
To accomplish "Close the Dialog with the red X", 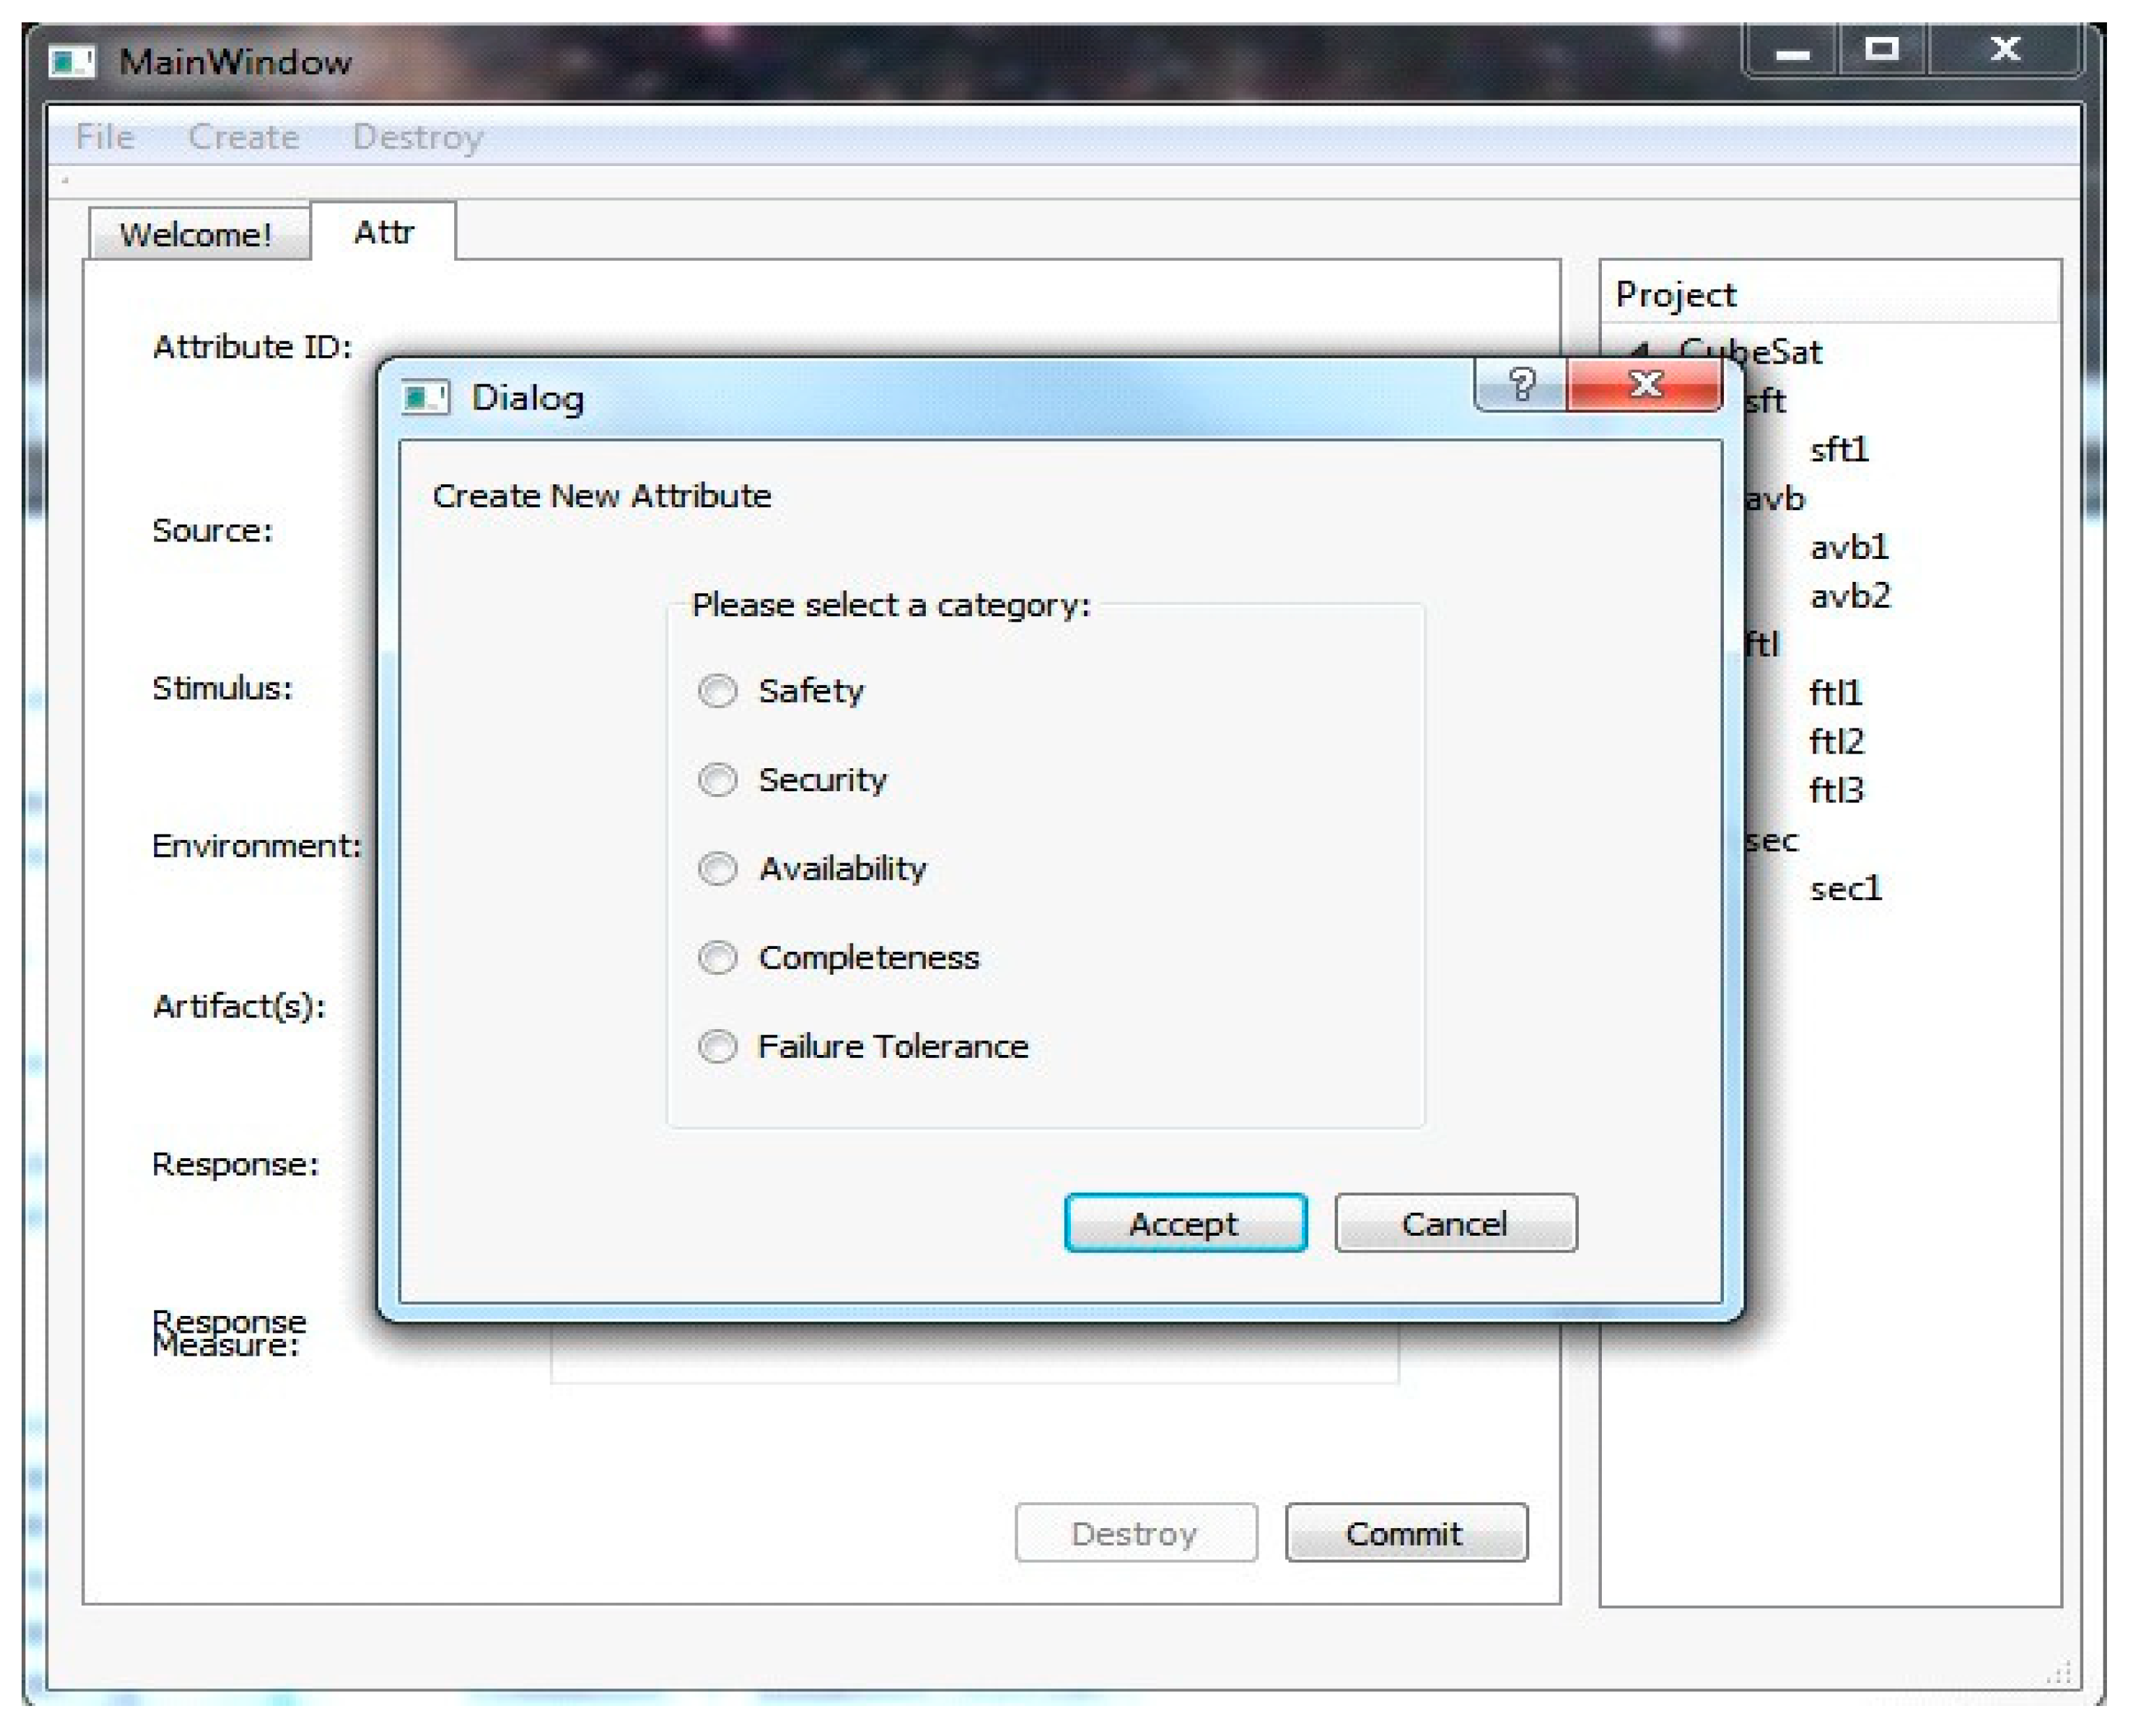I will coord(1645,384).
